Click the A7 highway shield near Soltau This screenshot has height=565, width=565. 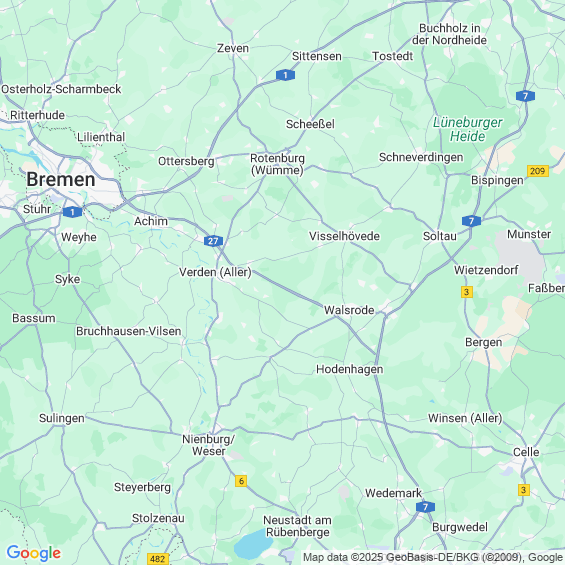pos(471,221)
